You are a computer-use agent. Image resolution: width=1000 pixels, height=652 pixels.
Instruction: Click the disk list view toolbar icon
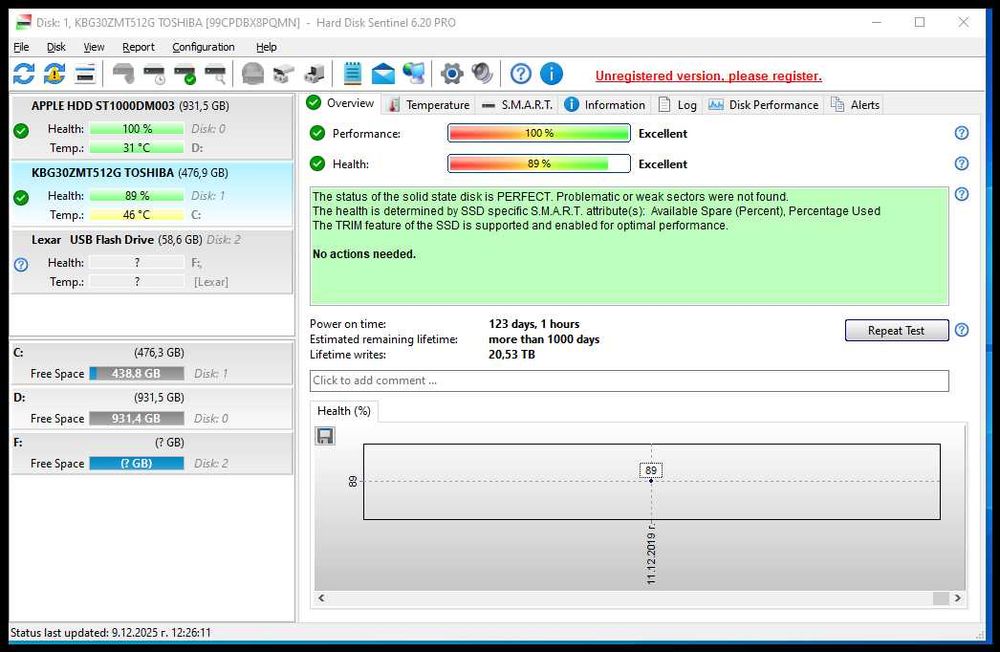pyautogui.click(x=85, y=74)
